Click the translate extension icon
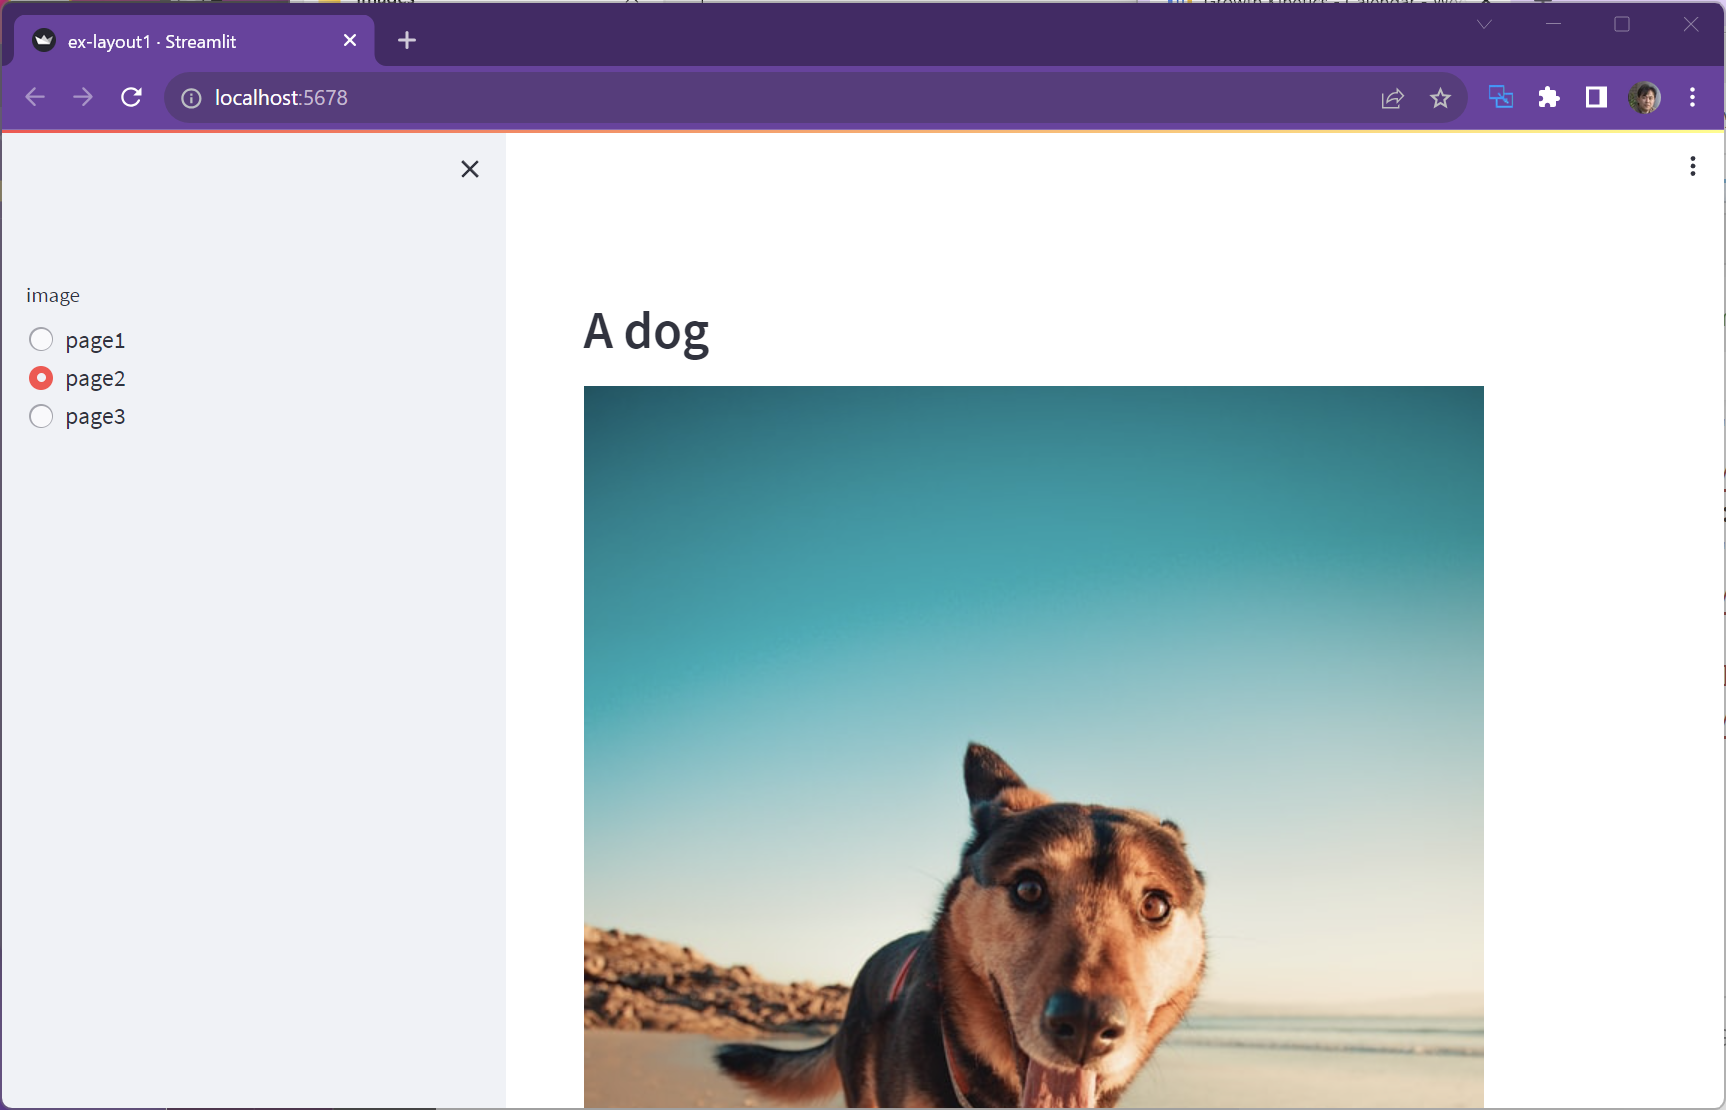 (1500, 97)
